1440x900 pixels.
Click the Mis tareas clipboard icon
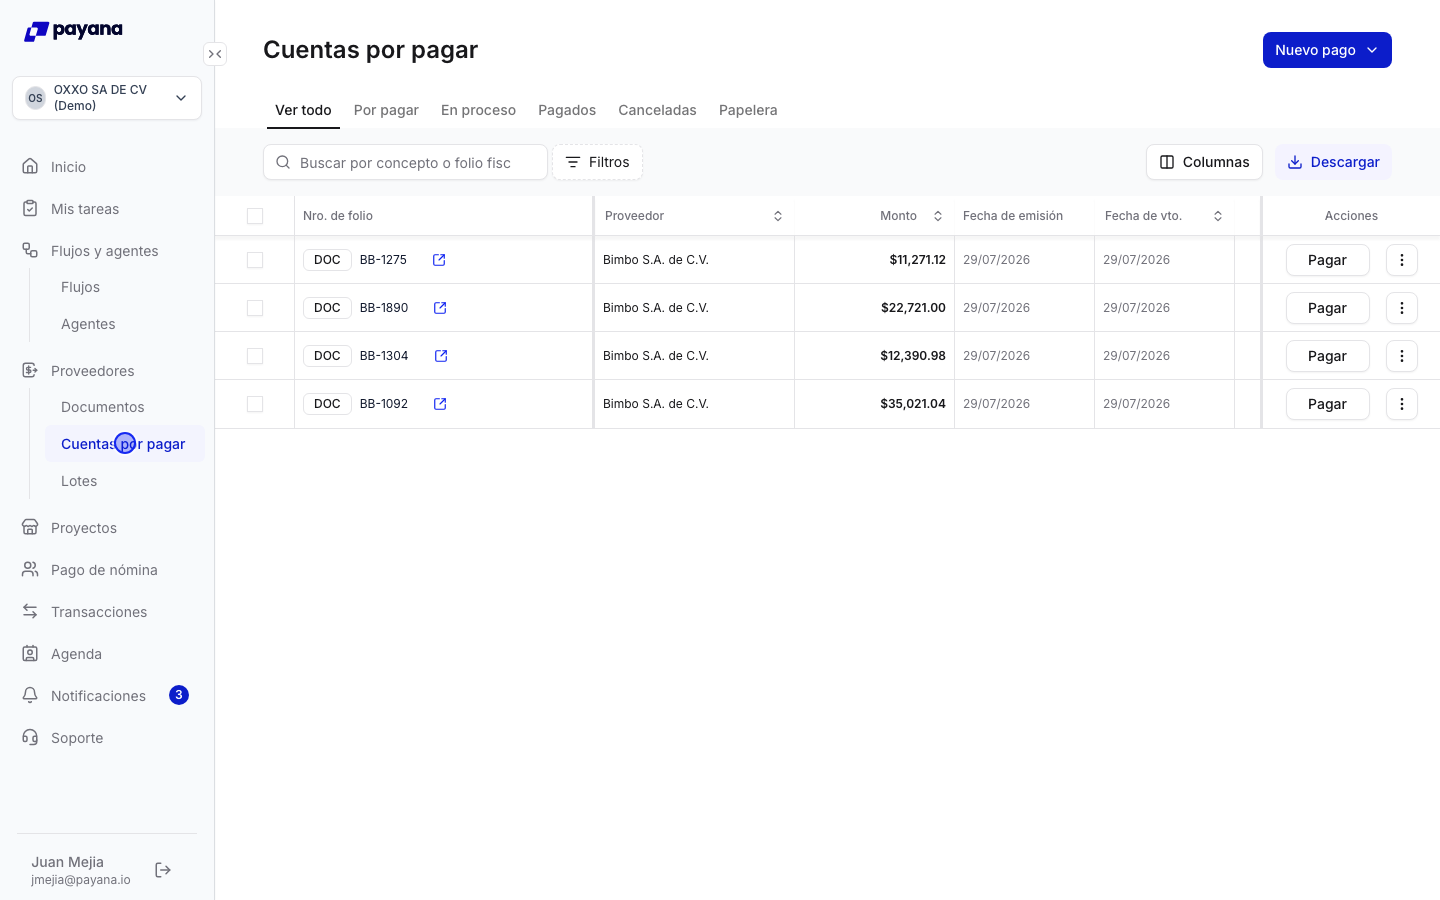pos(30,208)
